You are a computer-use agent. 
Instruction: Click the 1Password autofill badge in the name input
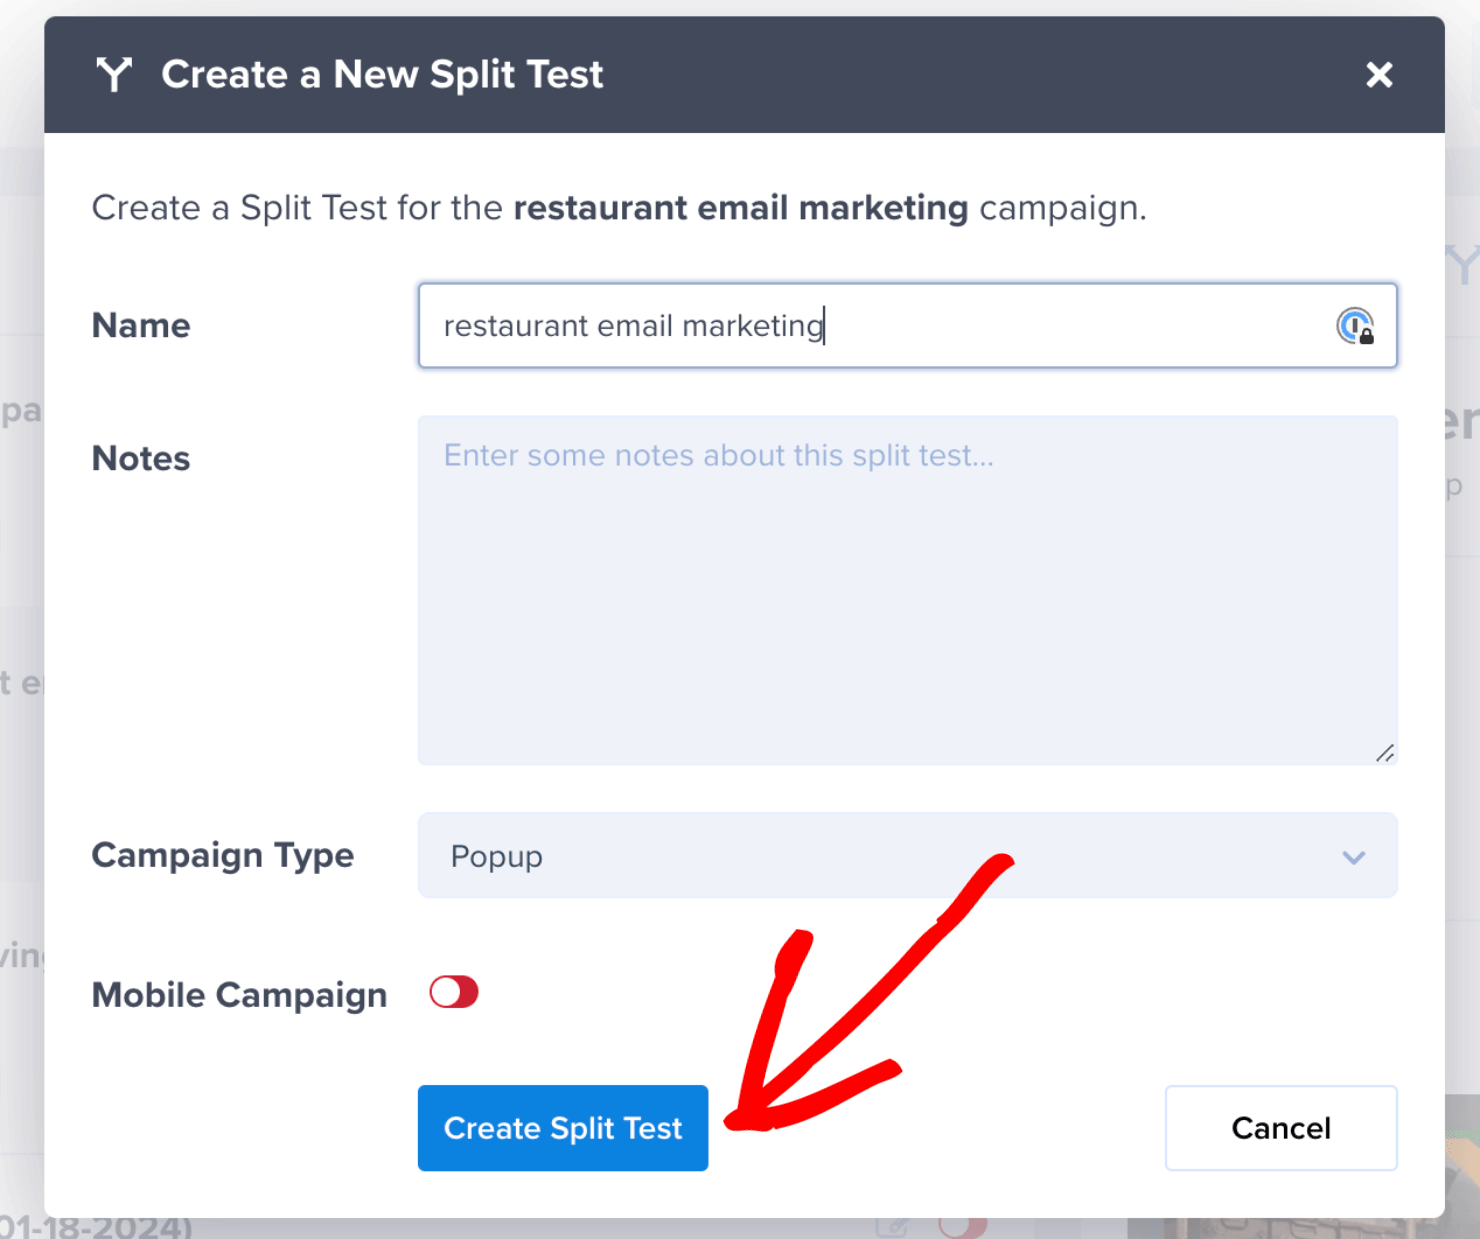1354,326
